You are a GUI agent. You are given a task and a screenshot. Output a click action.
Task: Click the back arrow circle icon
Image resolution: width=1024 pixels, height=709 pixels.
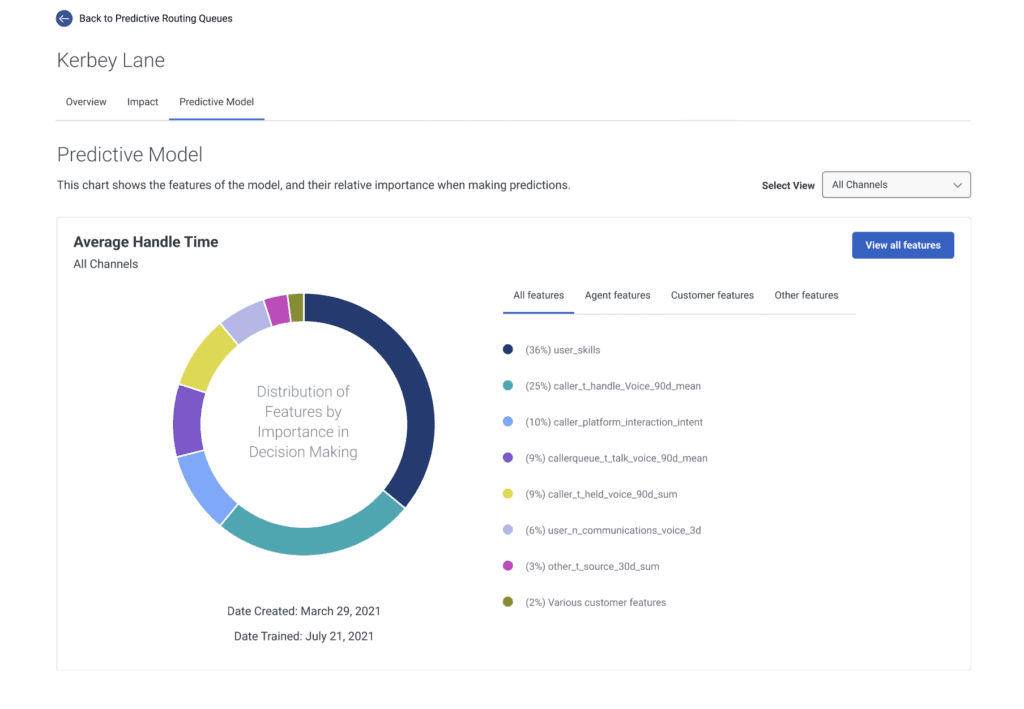point(64,18)
